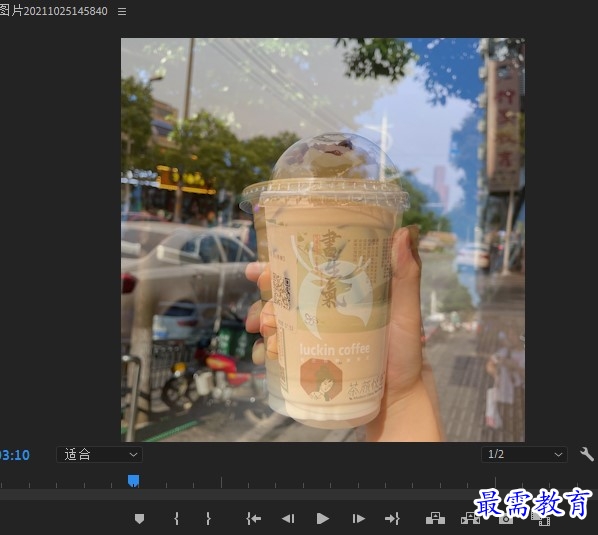The width and height of the screenshot is (598, 535).
Task: Open the wrench settings menu
Action: point(587,455)
